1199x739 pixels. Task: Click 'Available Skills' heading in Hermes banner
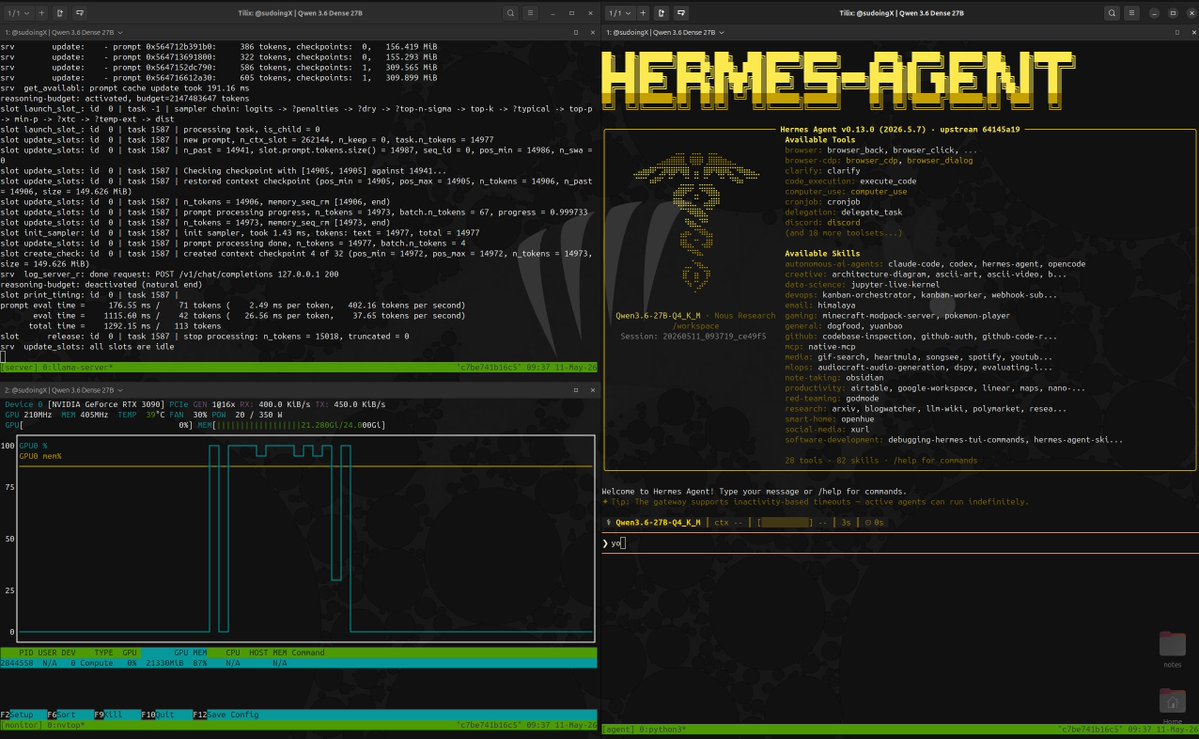[822, 253]
